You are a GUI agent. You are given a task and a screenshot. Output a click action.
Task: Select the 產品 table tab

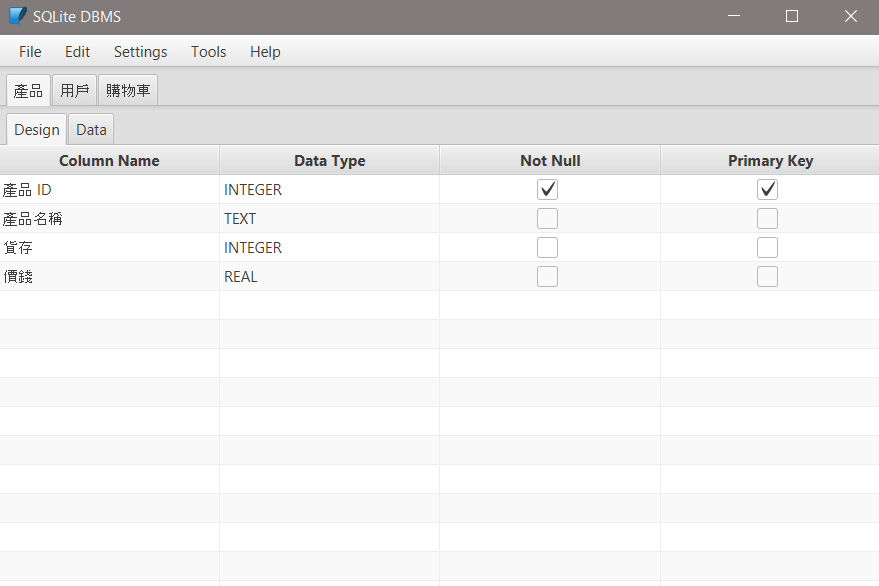pyautogui.click(x=29, y=90)
